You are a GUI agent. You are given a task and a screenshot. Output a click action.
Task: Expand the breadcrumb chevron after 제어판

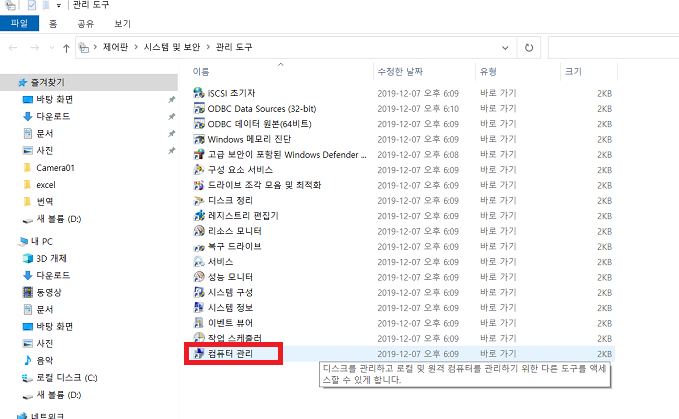coord(136,47)
